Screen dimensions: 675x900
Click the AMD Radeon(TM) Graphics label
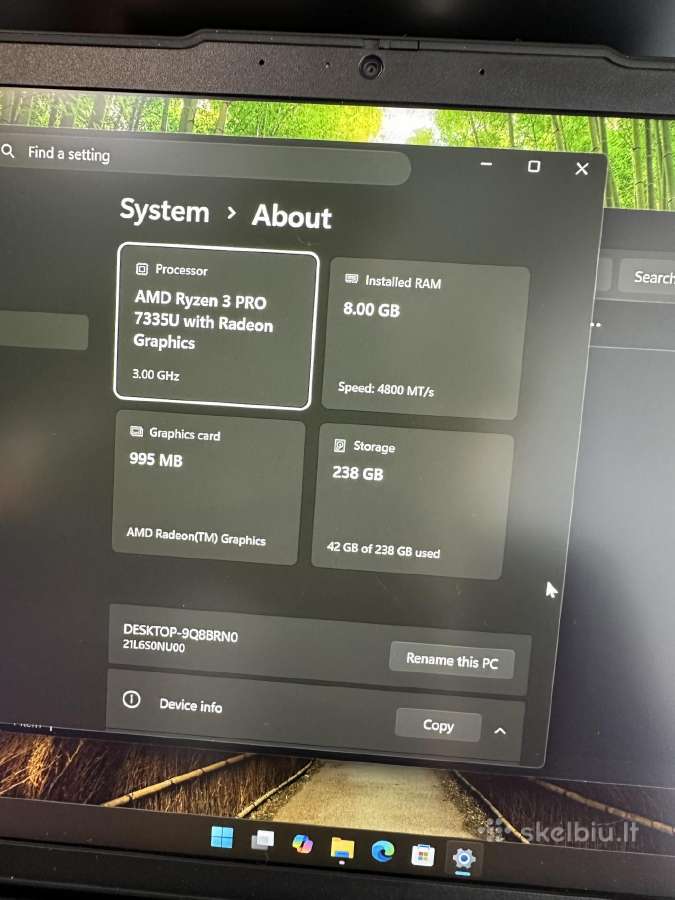tap(196, 536)
